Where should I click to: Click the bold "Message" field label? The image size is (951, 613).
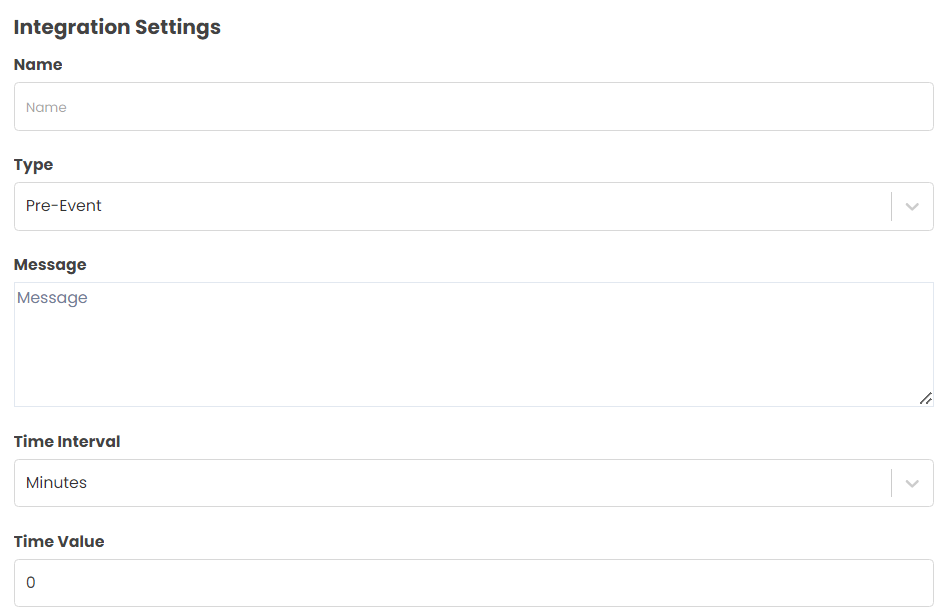tap(50, 265)
